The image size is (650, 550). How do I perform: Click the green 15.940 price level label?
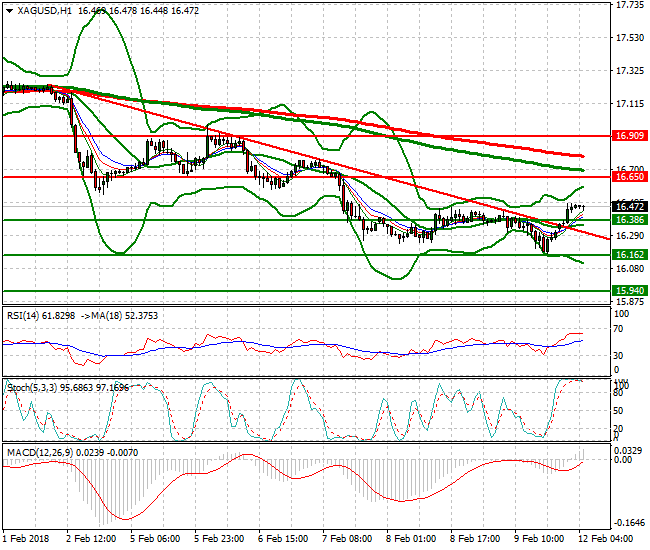click(629, 291)
